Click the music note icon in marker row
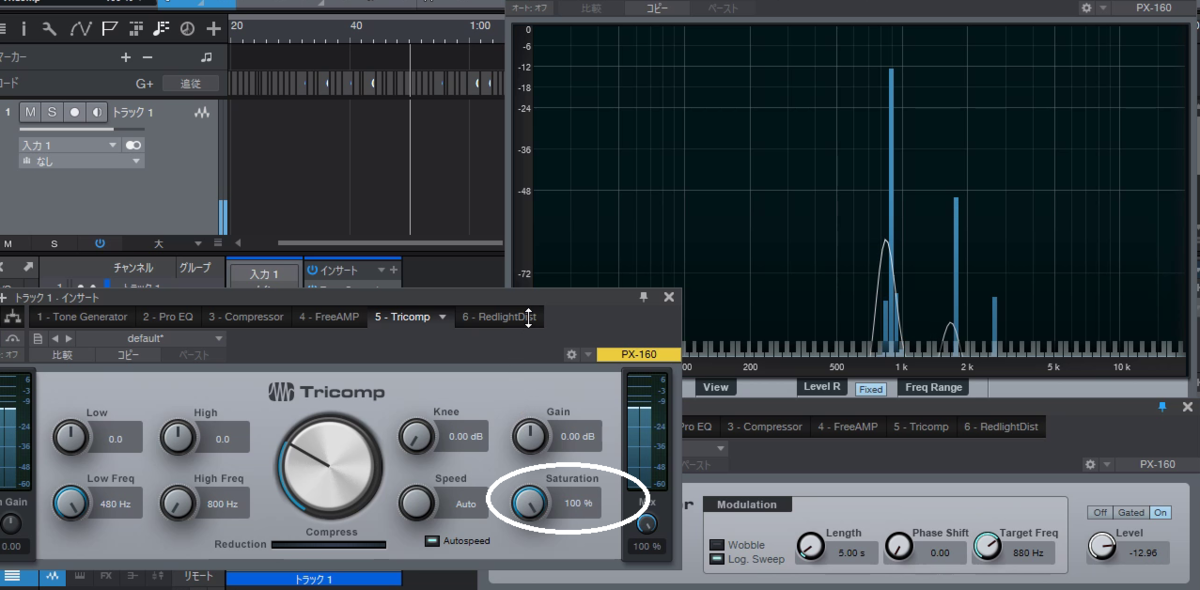Viewport: 1200px width, 590px height. coord(206,58)
